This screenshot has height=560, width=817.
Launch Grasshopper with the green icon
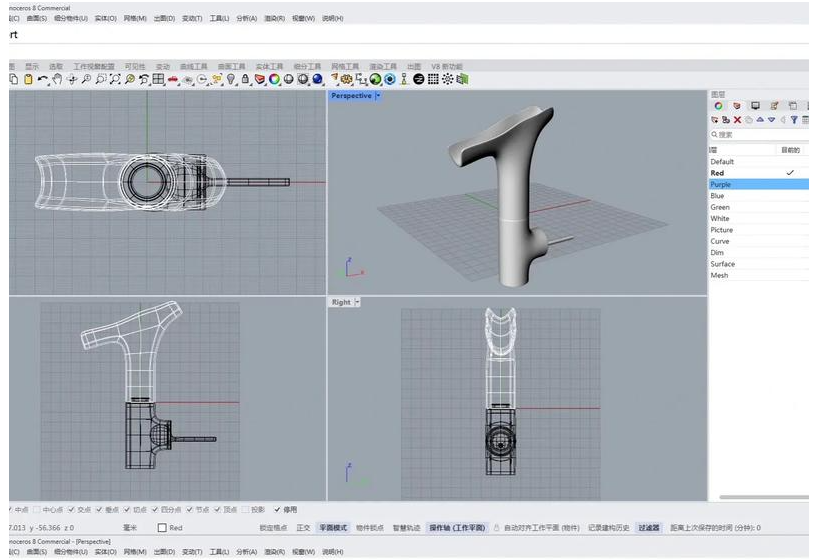(x=375, y=79)
